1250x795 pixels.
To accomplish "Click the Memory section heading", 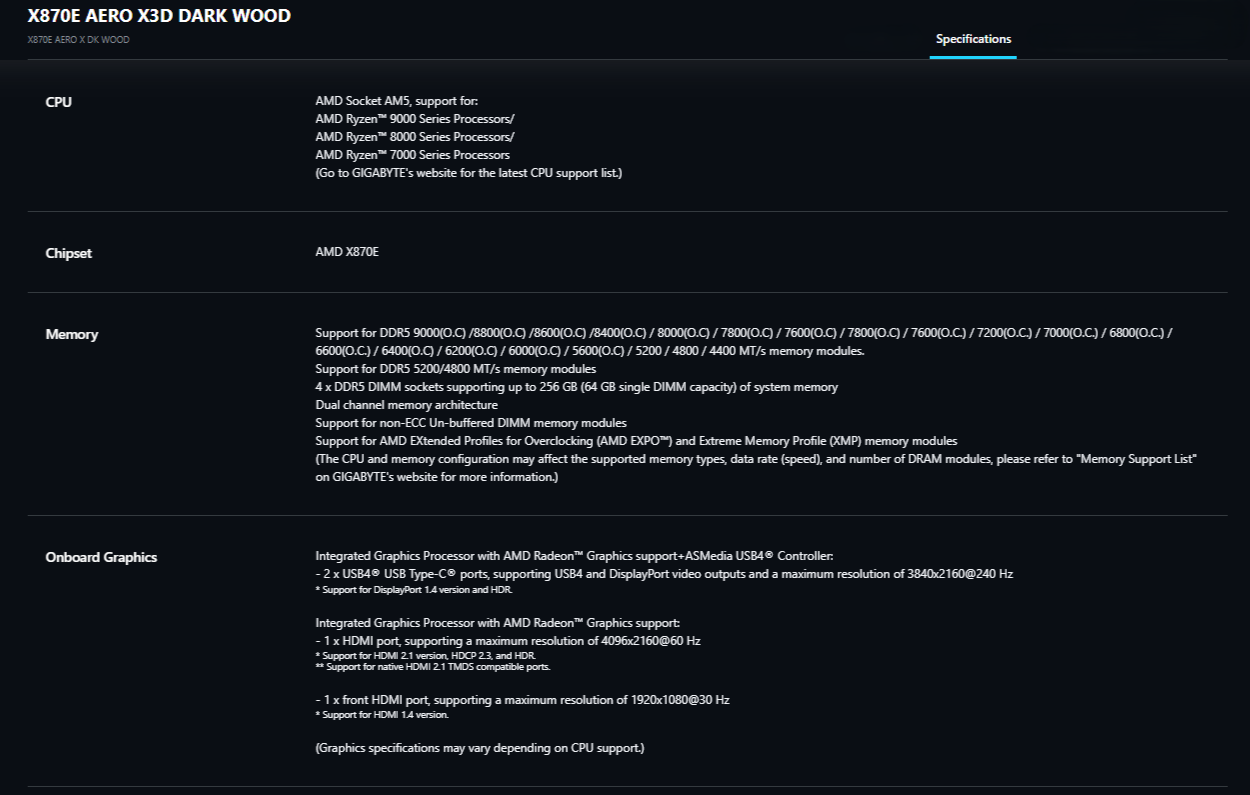I will pyautogui.click(x=72, y=334).
